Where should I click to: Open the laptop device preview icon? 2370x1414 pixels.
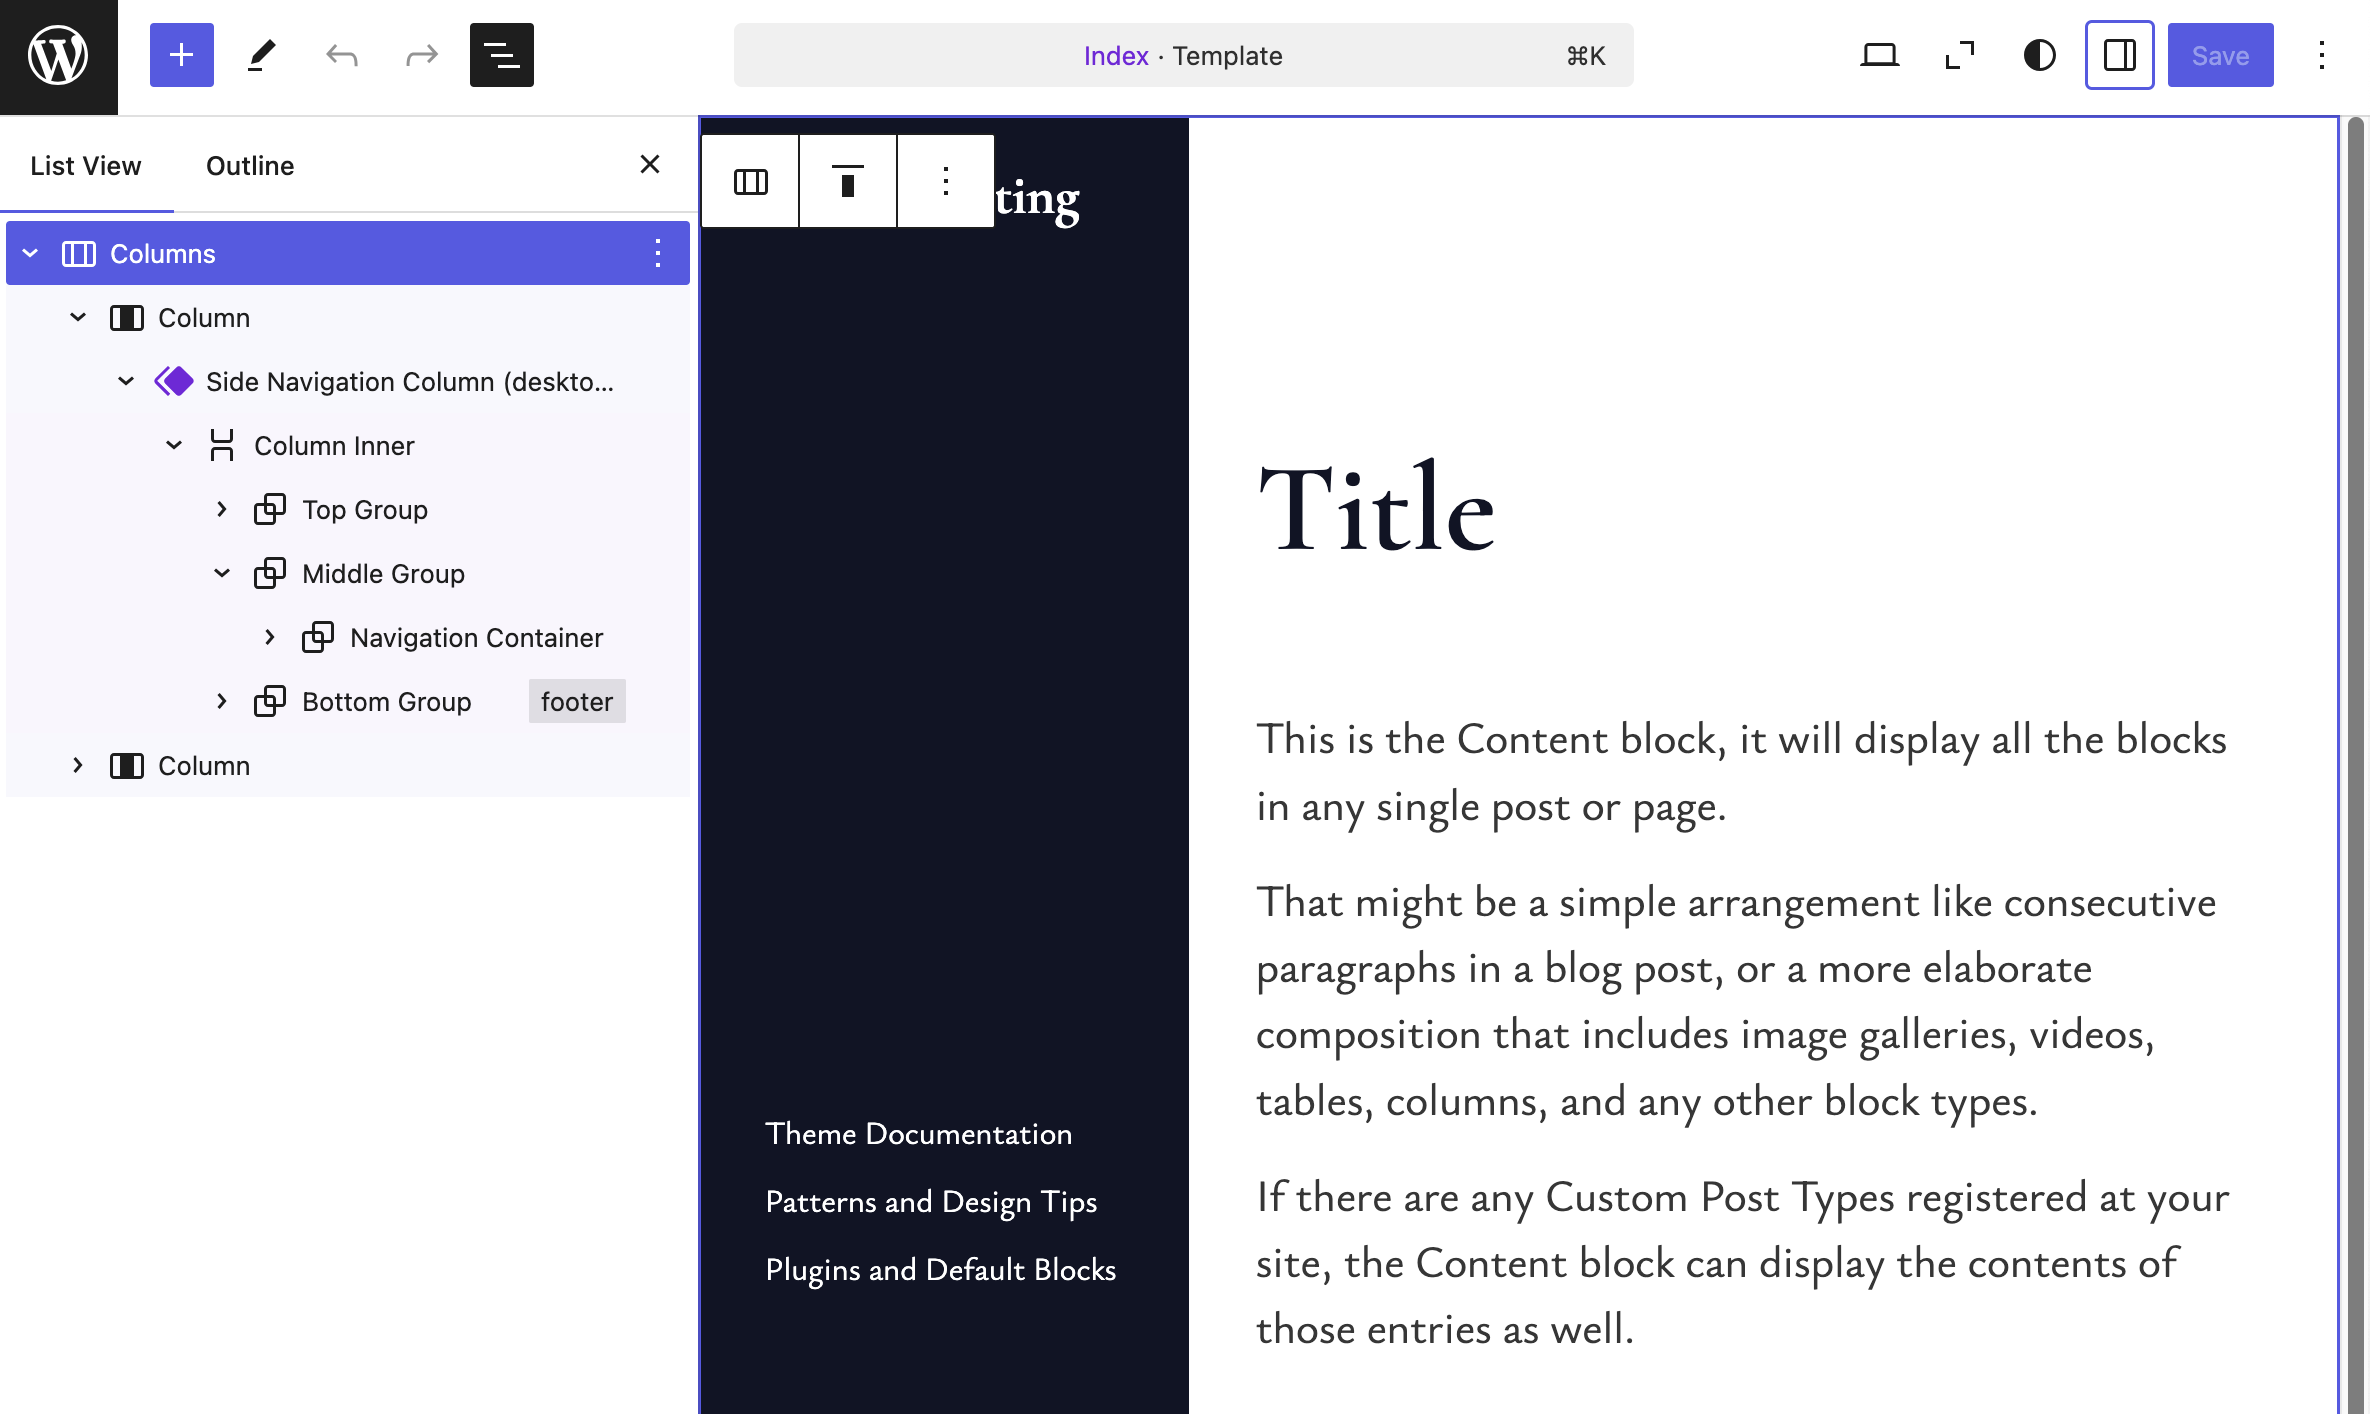tap(1879, 55)
